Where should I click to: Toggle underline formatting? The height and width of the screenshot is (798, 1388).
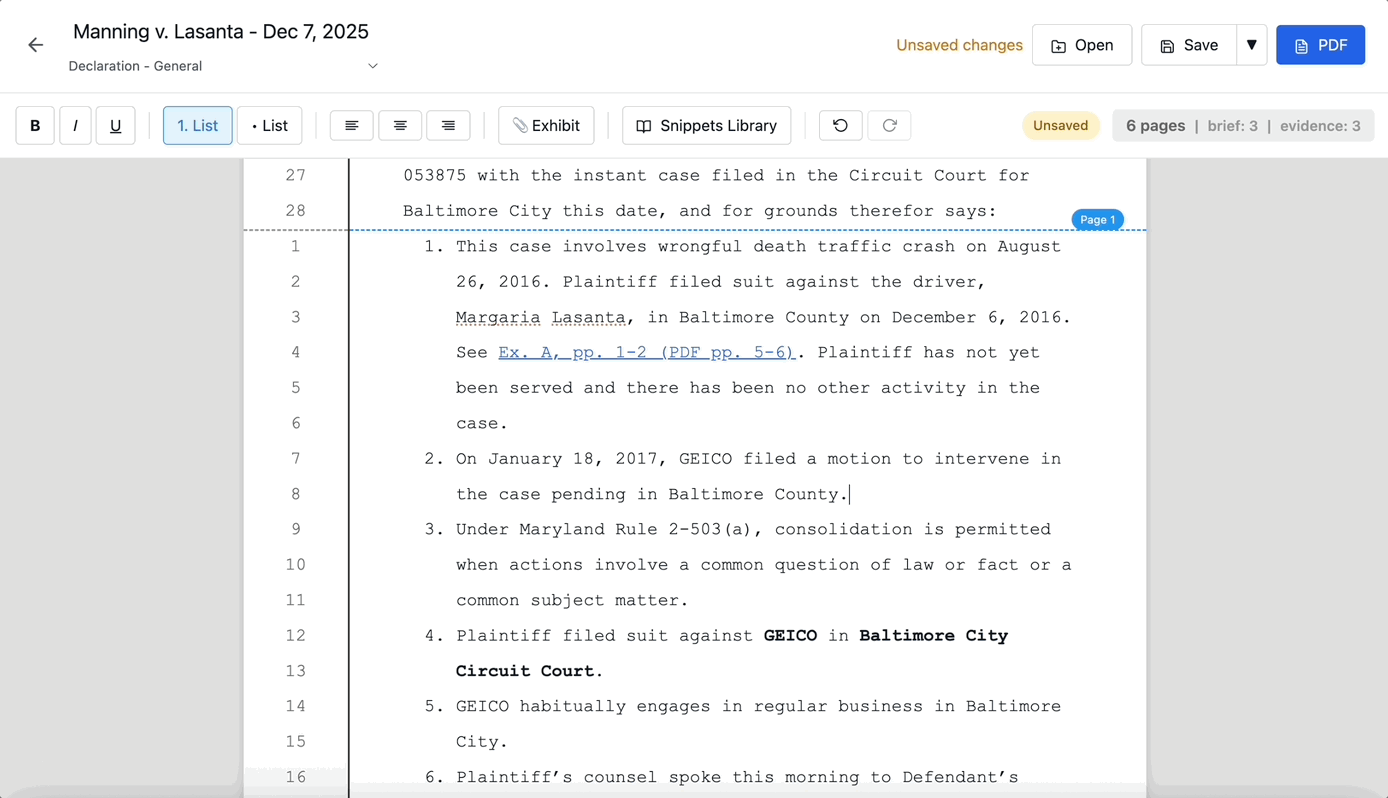[115, 125]
